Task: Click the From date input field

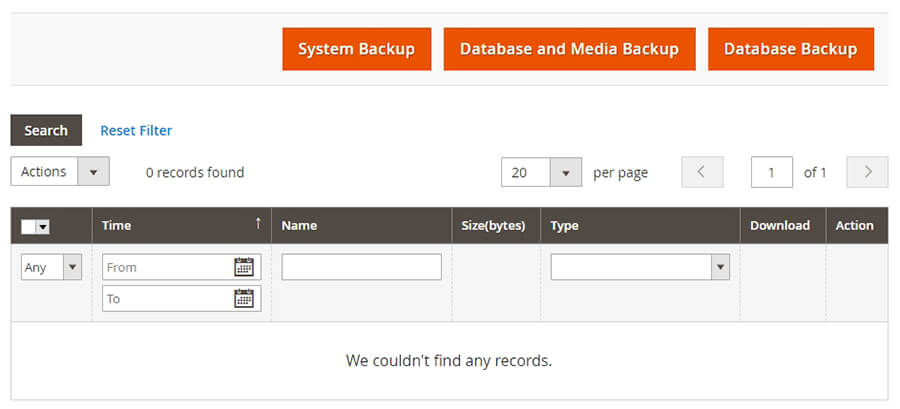Action: [x=166, y=267]
